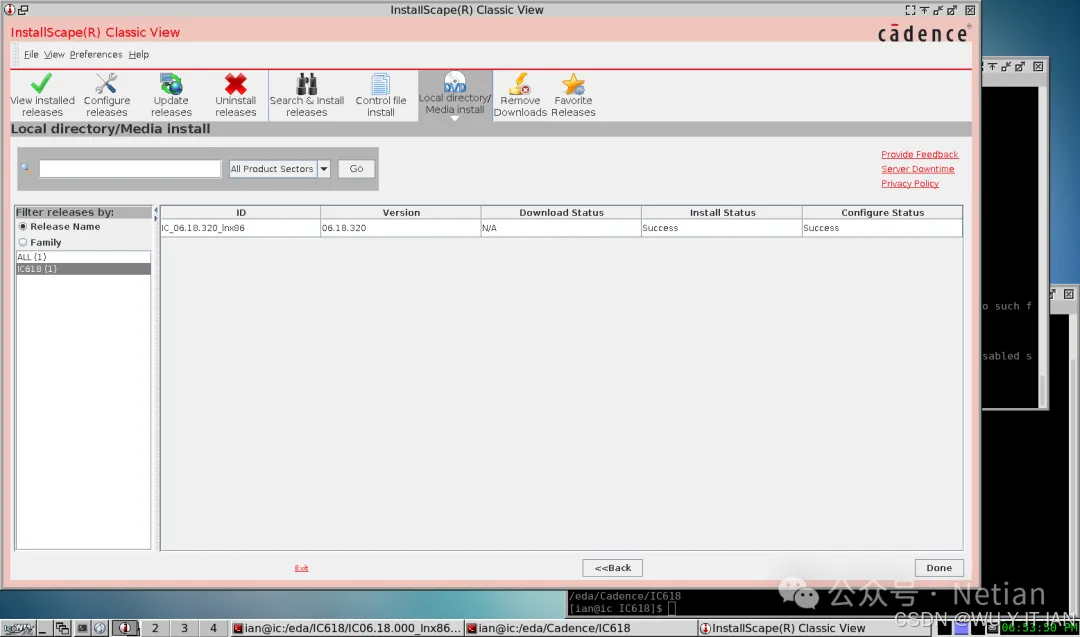Click the Go button

coord(356,169)
